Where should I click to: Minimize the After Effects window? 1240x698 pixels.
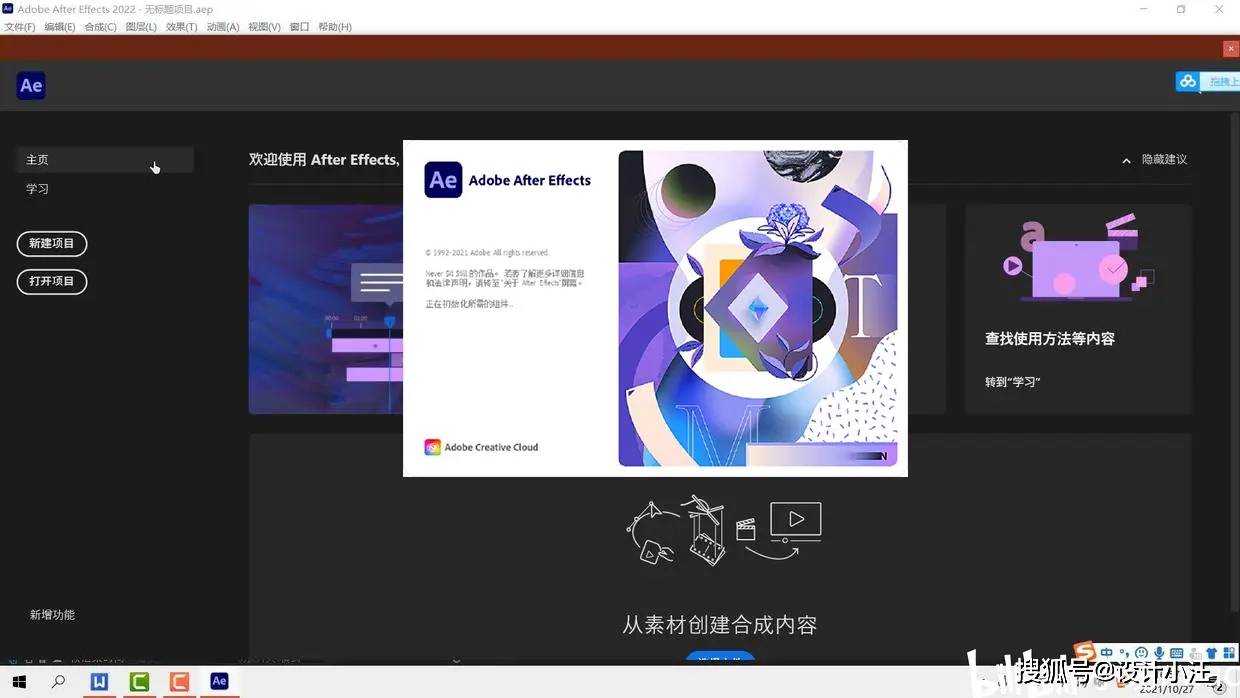[1143, 9]
